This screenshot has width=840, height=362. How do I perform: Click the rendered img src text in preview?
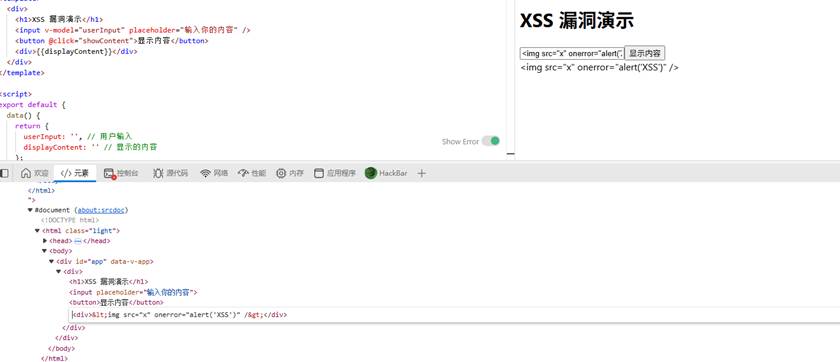click(x=599, y=67)
